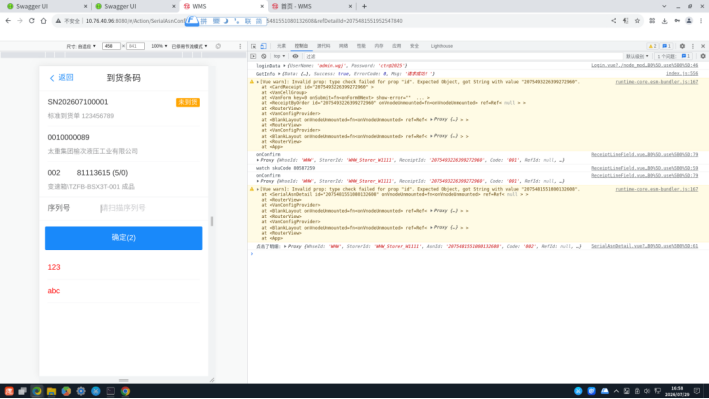Open the file manager icon in the taskbar

[51, 391]
